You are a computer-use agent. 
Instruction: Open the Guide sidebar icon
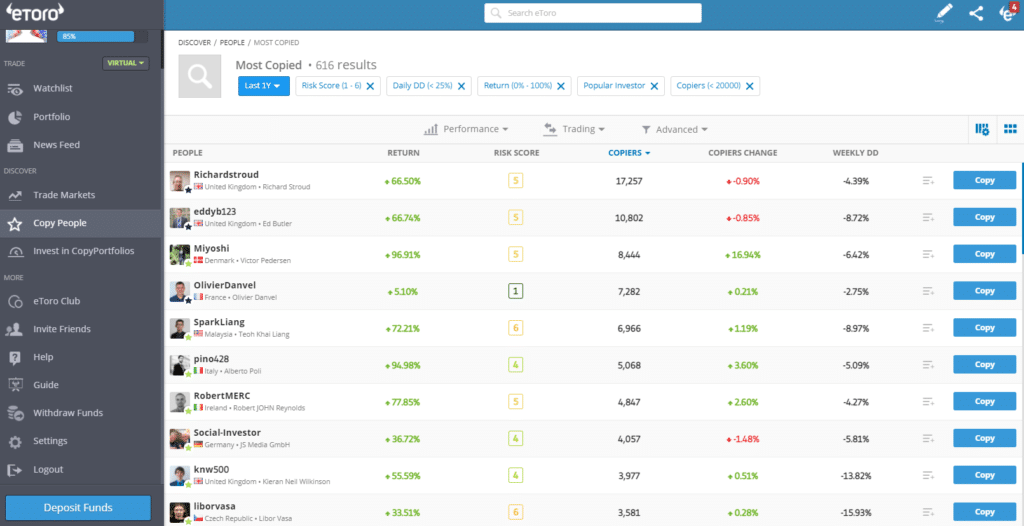15,385
